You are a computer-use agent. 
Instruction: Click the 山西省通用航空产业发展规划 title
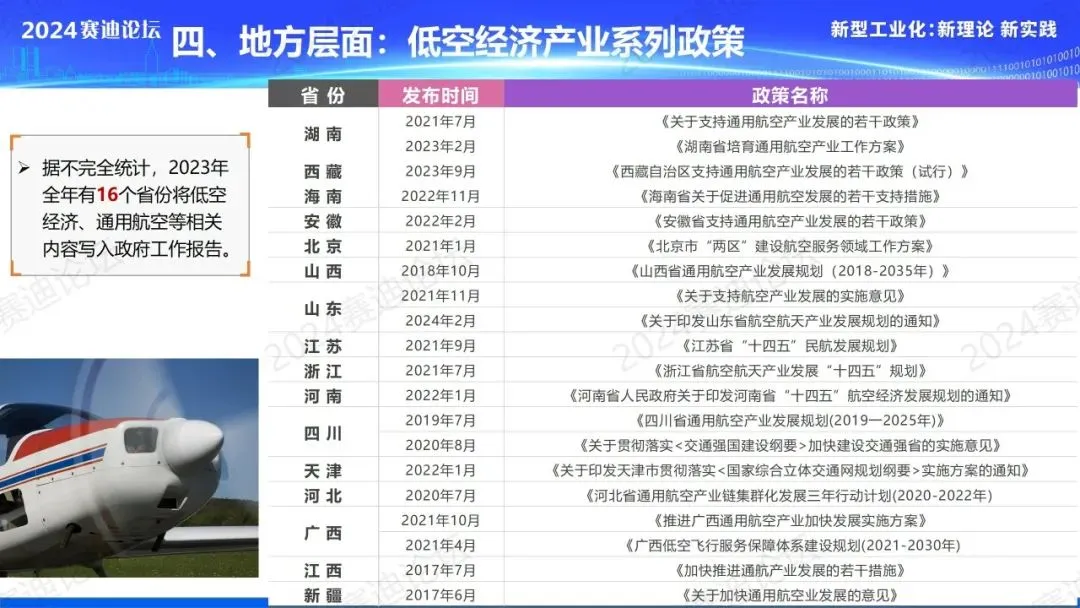[790, 271]
